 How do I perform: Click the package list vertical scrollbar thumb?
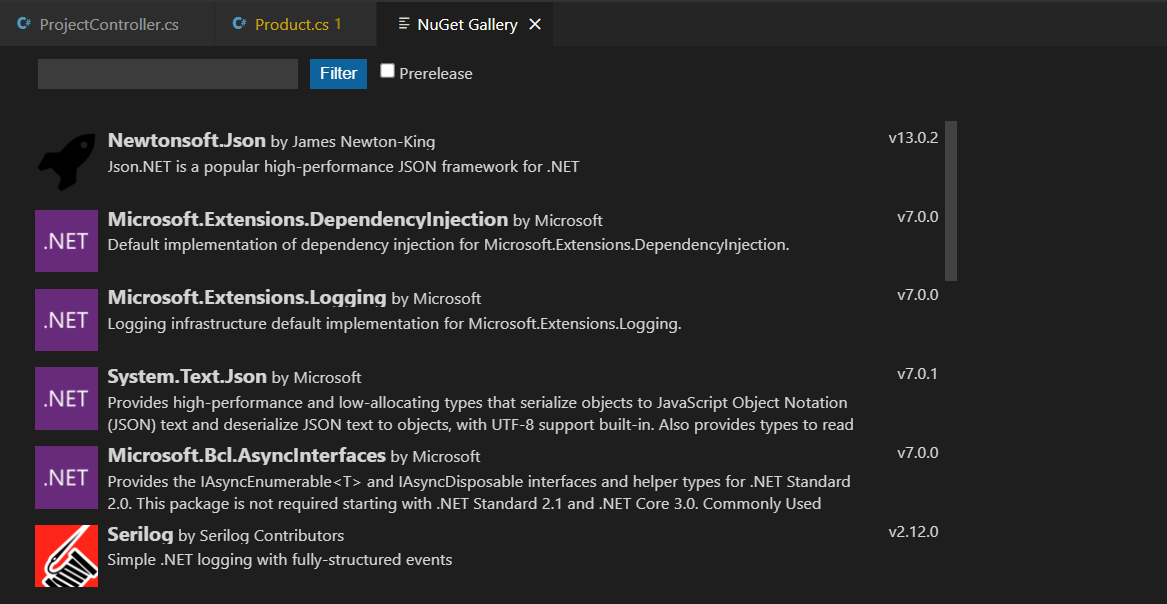pyautogui.click(x=951, y=201)
